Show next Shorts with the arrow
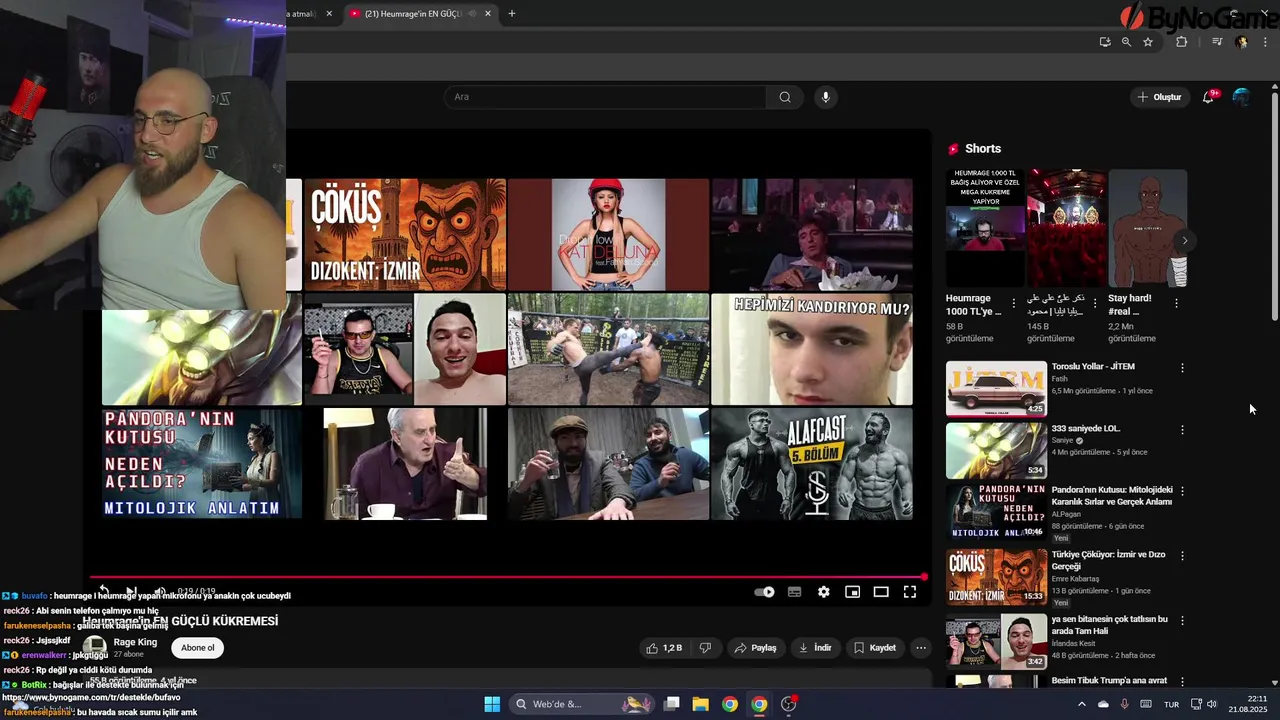The image size is (1280, 720). [x=1185, y=241]
